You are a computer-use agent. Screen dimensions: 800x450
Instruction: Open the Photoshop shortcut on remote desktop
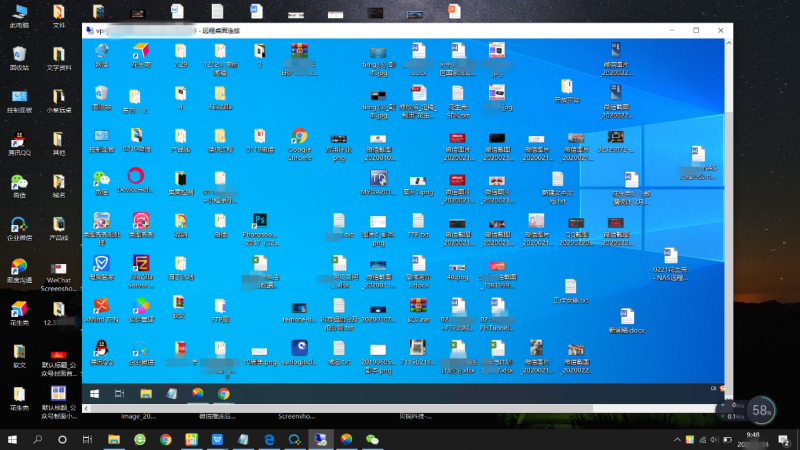(x=259, y=221)
